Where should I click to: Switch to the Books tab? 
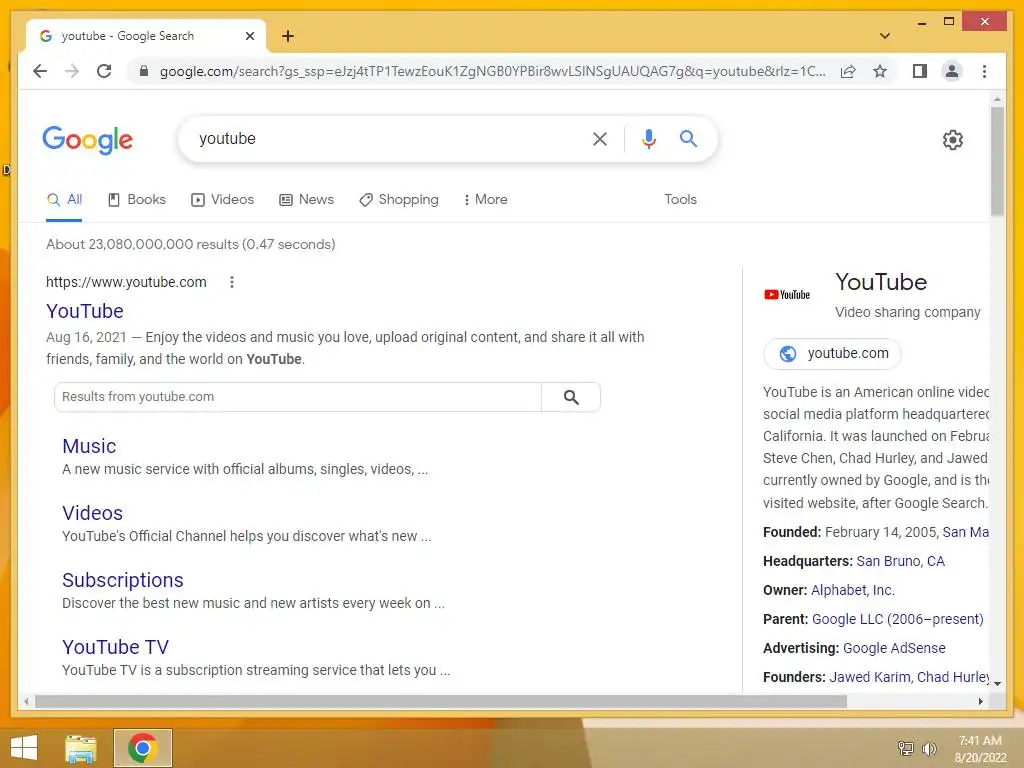[x=136, y=200]
